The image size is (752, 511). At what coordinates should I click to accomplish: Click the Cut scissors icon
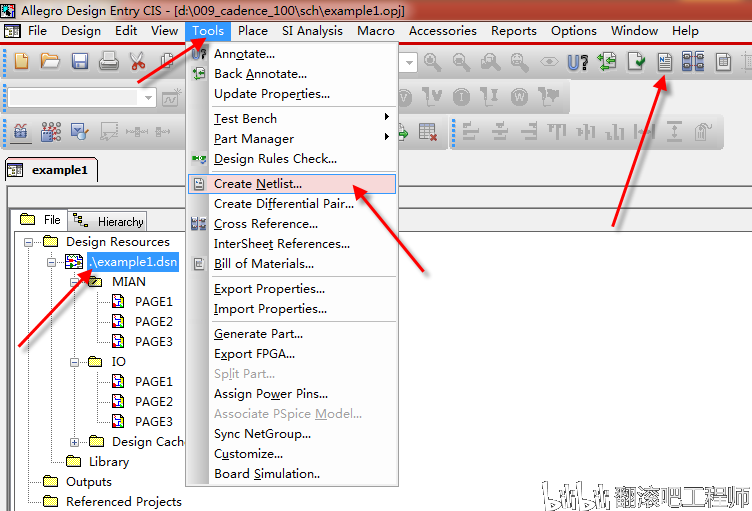point(138,61)
